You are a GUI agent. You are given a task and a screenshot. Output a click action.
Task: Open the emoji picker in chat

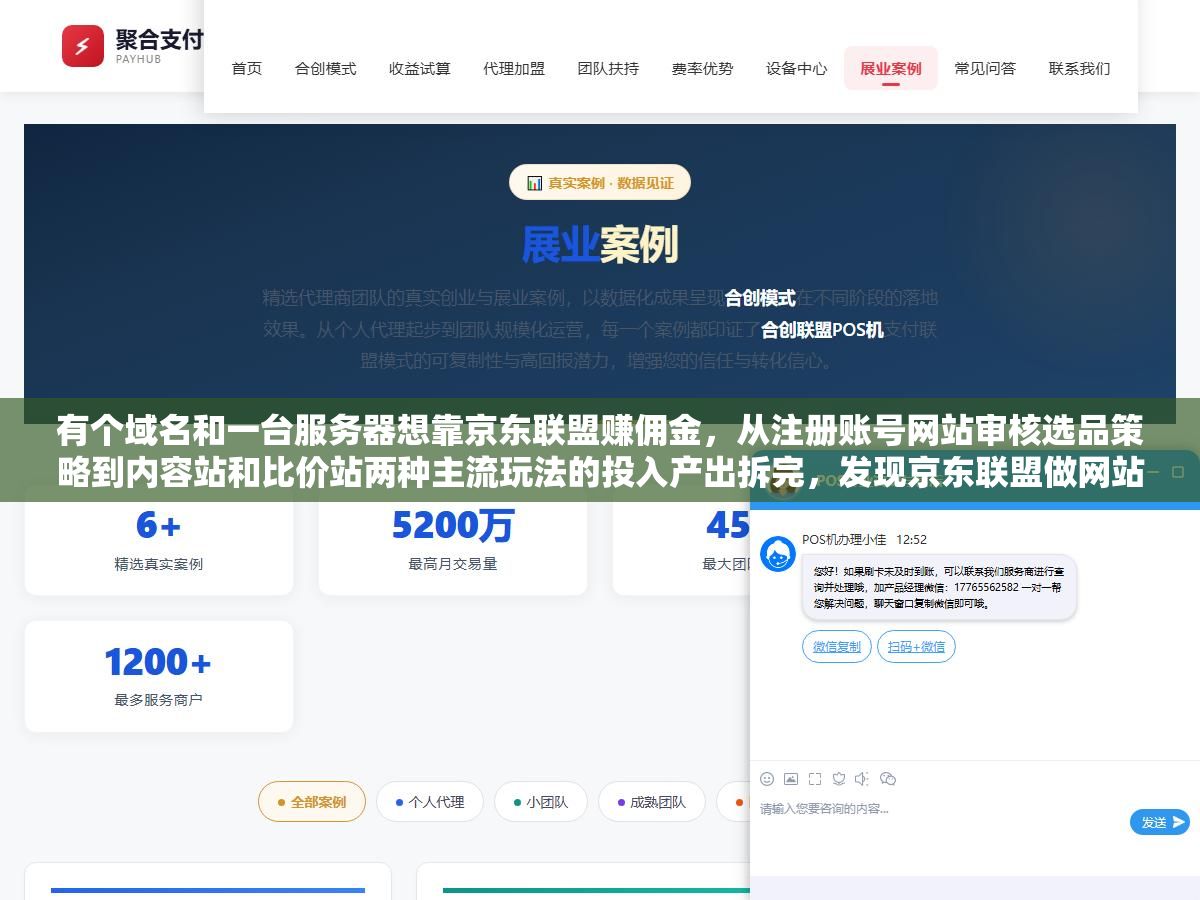(x=767, y=779)
